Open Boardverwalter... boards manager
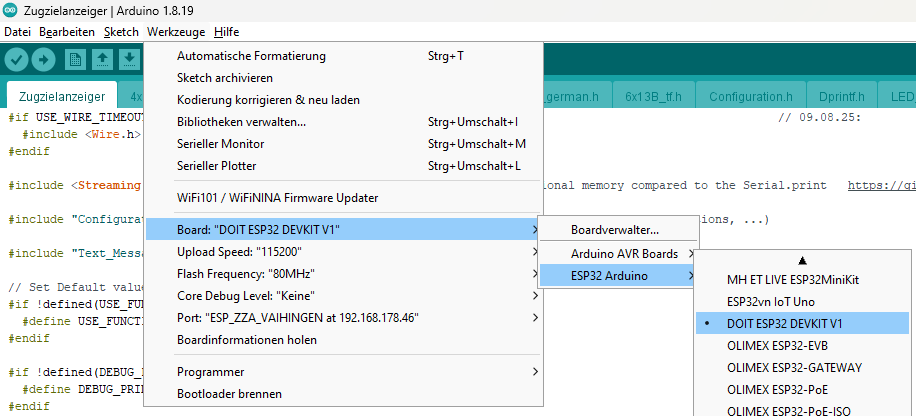Screen dimensions: 916x416 click(x=614, y=230)
